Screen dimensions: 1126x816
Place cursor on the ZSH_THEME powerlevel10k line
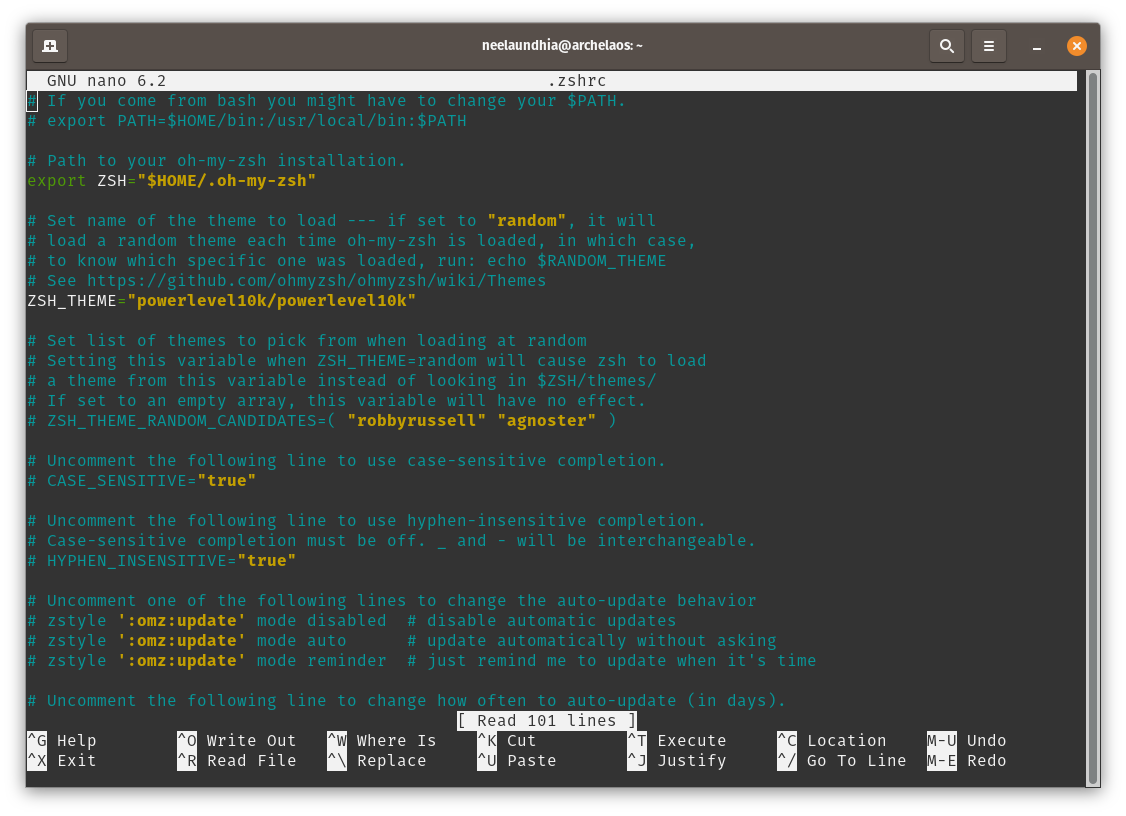click(222, 301)
